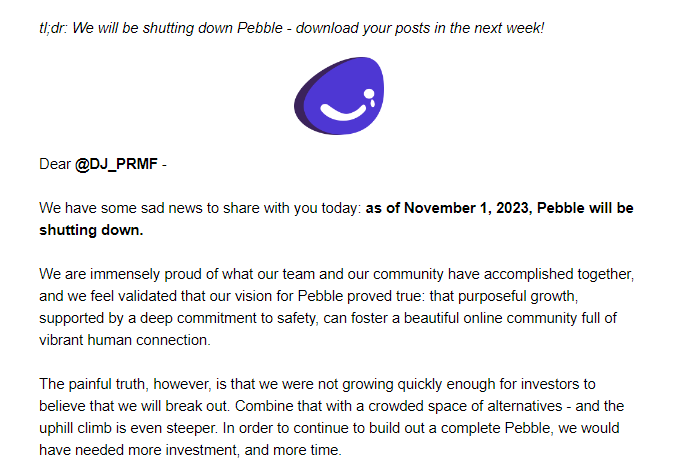Screen dimensions: 682x475
Task: Click the dark shadow edge of the Pebble logo
Action: click(x=301, y=104)
